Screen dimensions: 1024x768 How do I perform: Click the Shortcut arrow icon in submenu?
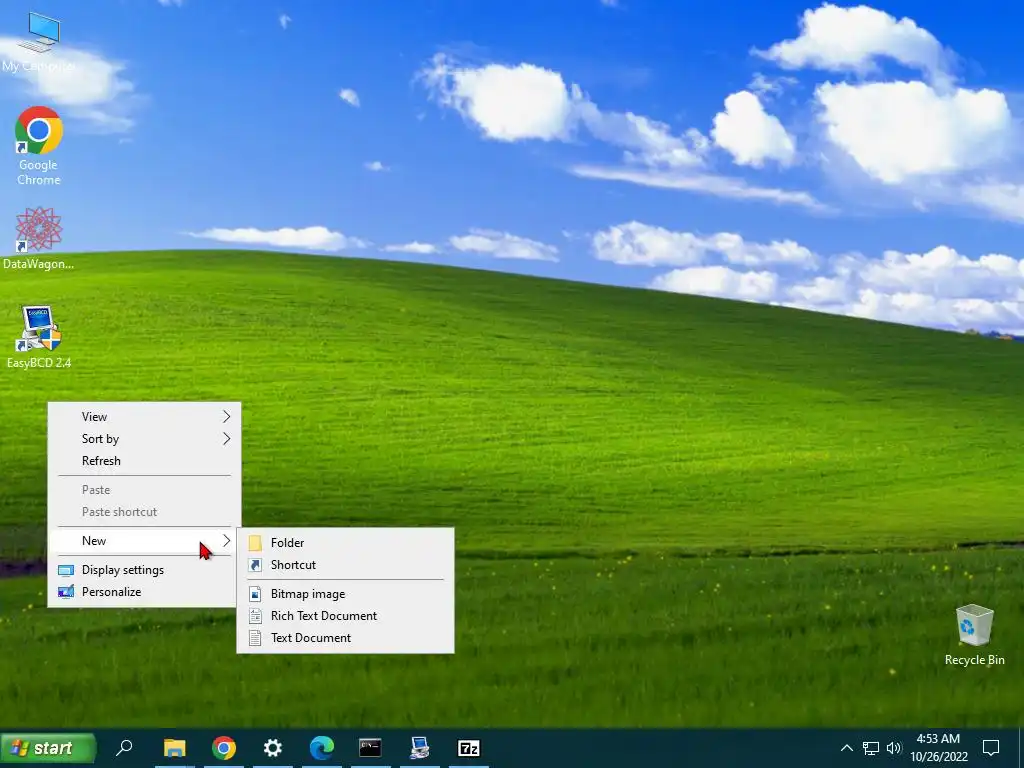point(255,565)
